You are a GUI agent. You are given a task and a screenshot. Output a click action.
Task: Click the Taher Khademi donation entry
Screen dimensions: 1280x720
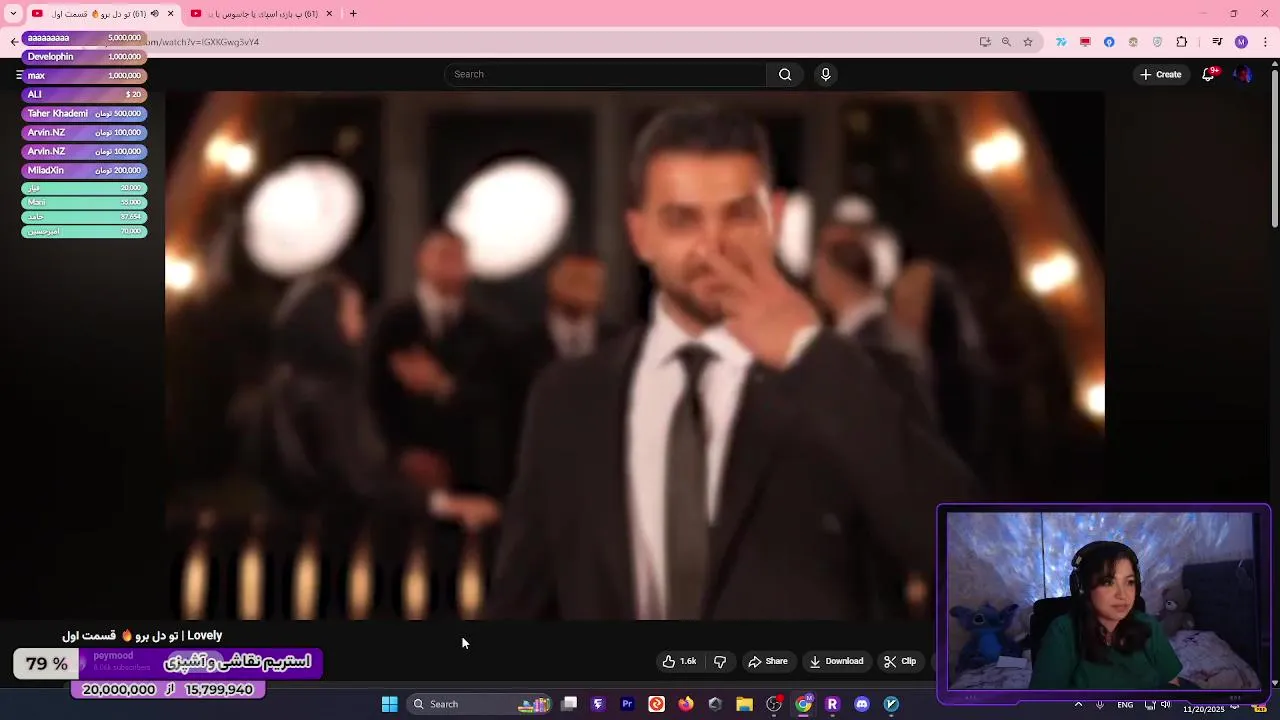84,114
